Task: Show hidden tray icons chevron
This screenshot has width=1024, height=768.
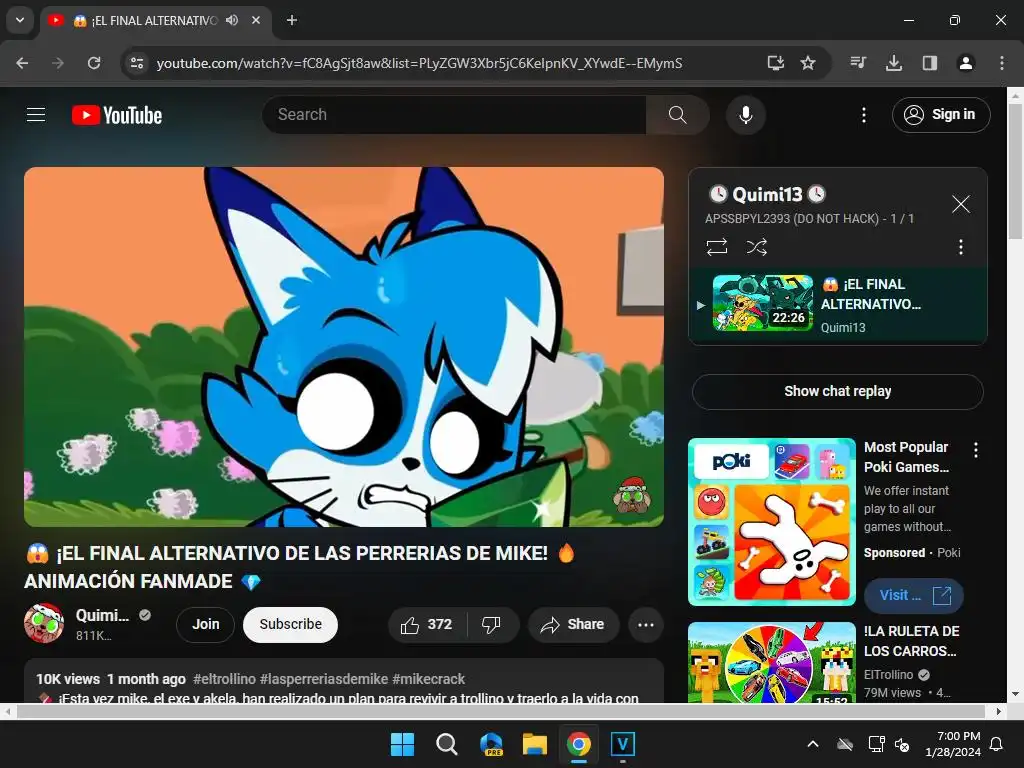Action: 812,744
